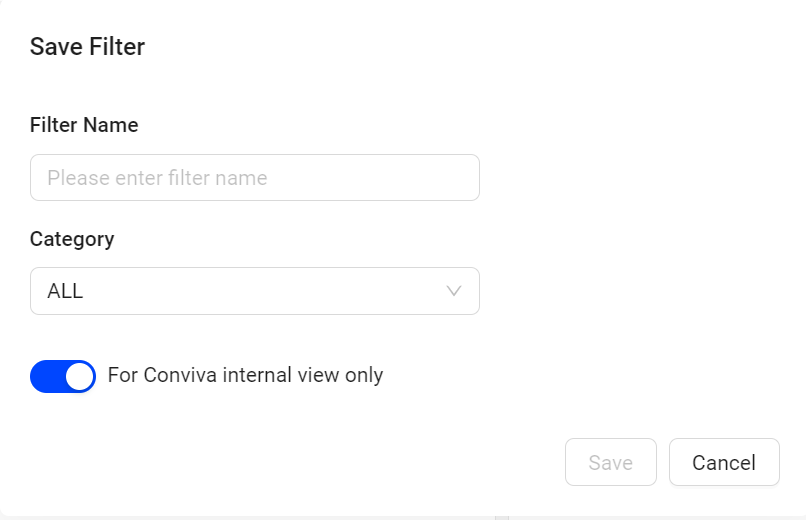This screenshot has height=520, width=806.
Task: Click the 'ALL' value in Category
Action: click(65, 291)
